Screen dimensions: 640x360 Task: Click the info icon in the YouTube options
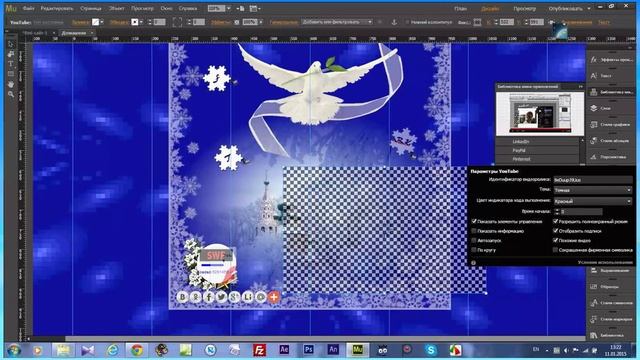473,262
